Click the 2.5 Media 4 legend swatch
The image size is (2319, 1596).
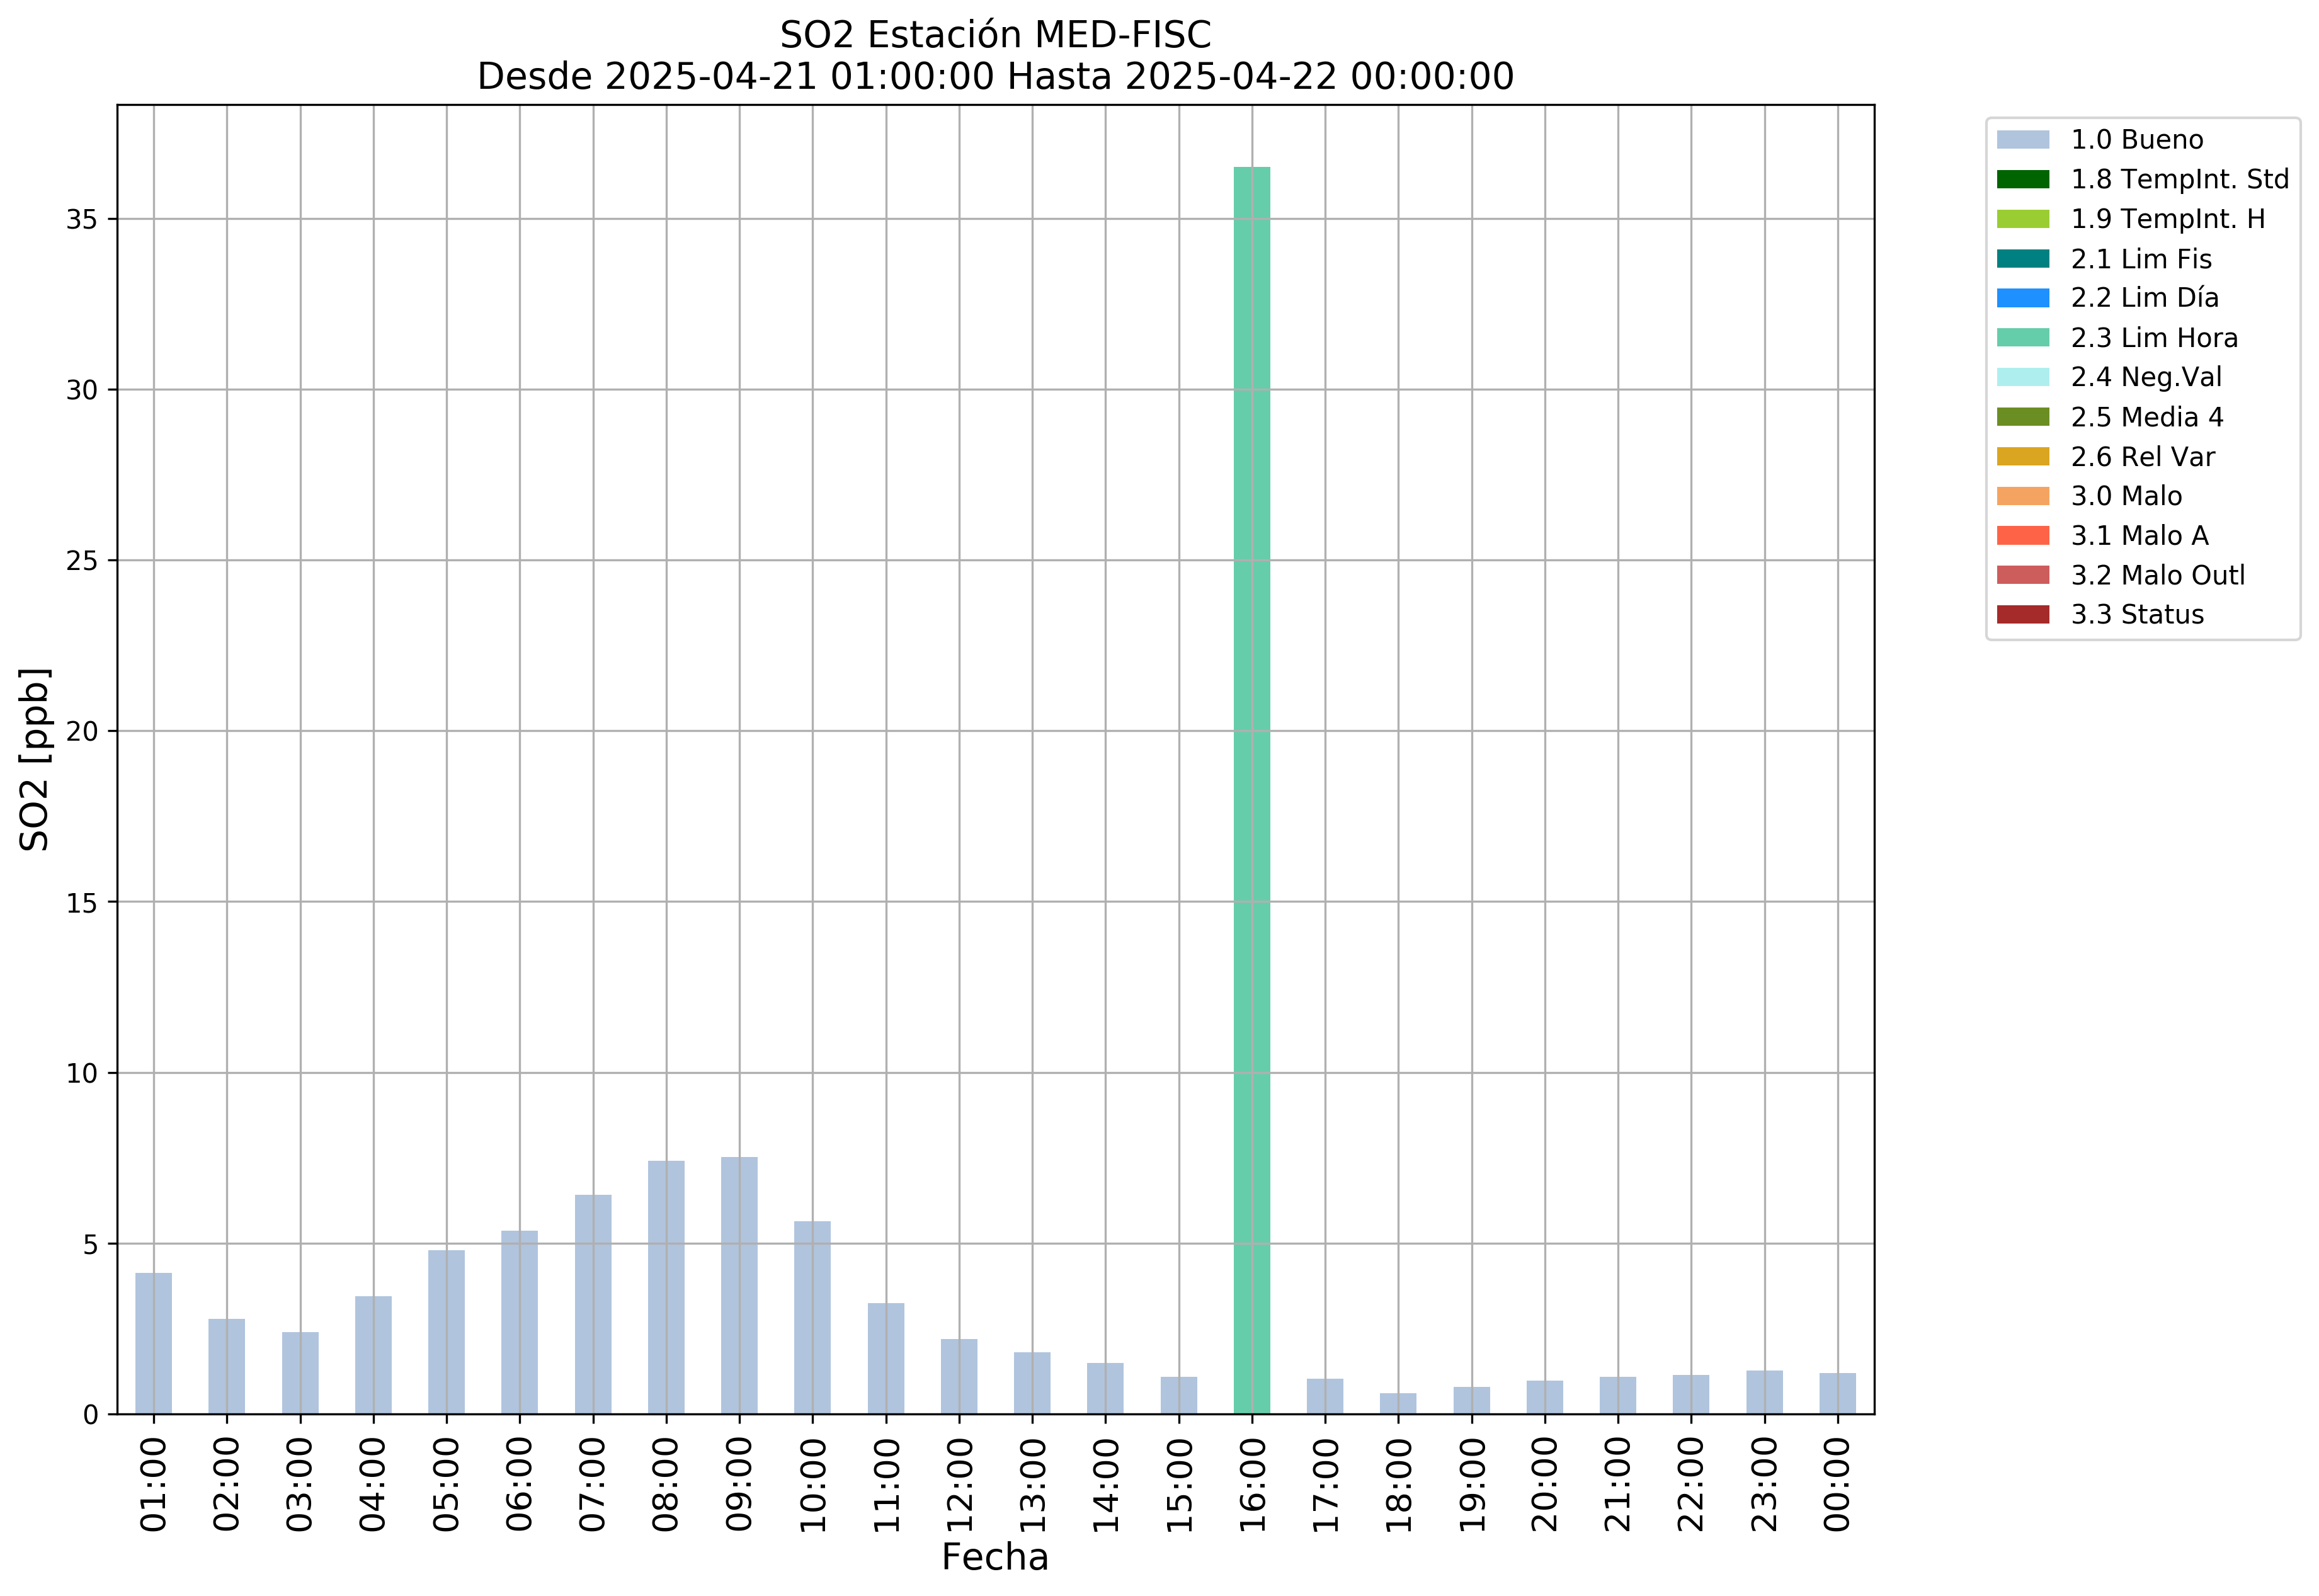pos(2022,417)
